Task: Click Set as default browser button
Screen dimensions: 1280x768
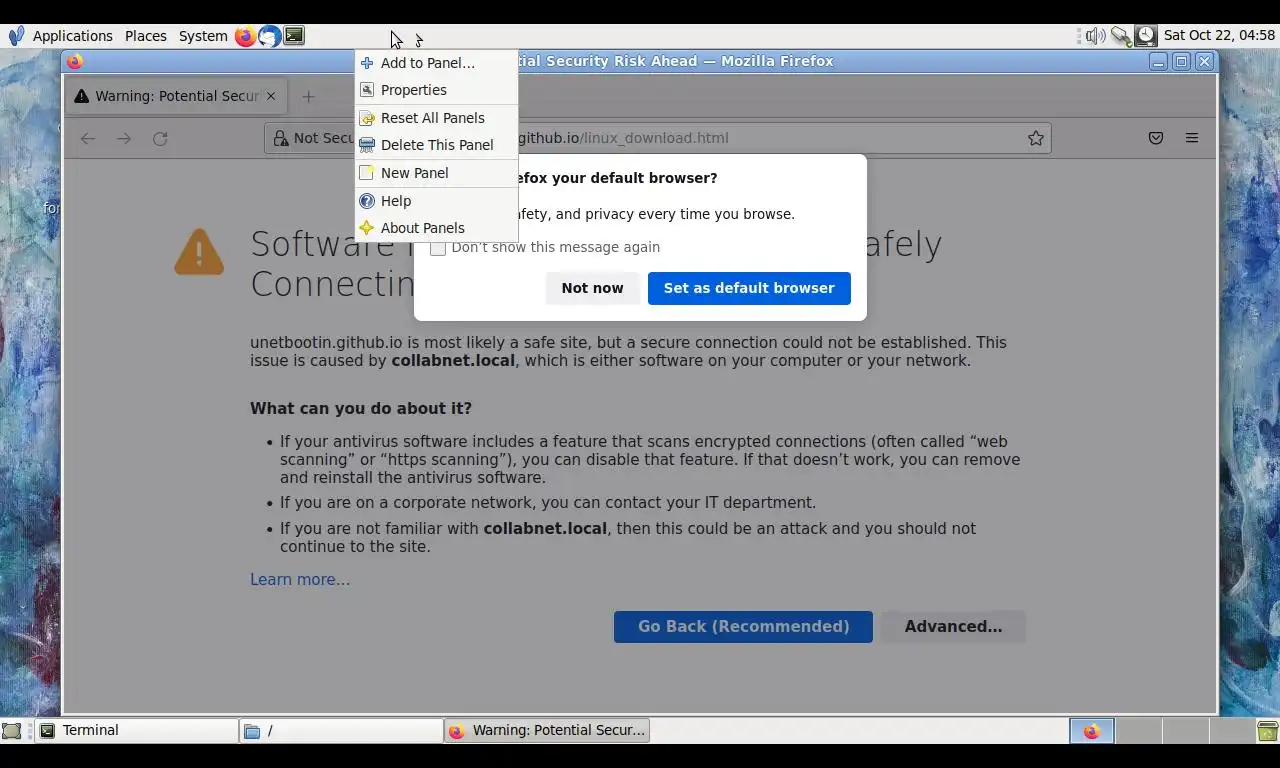Action: pos(749,288)
